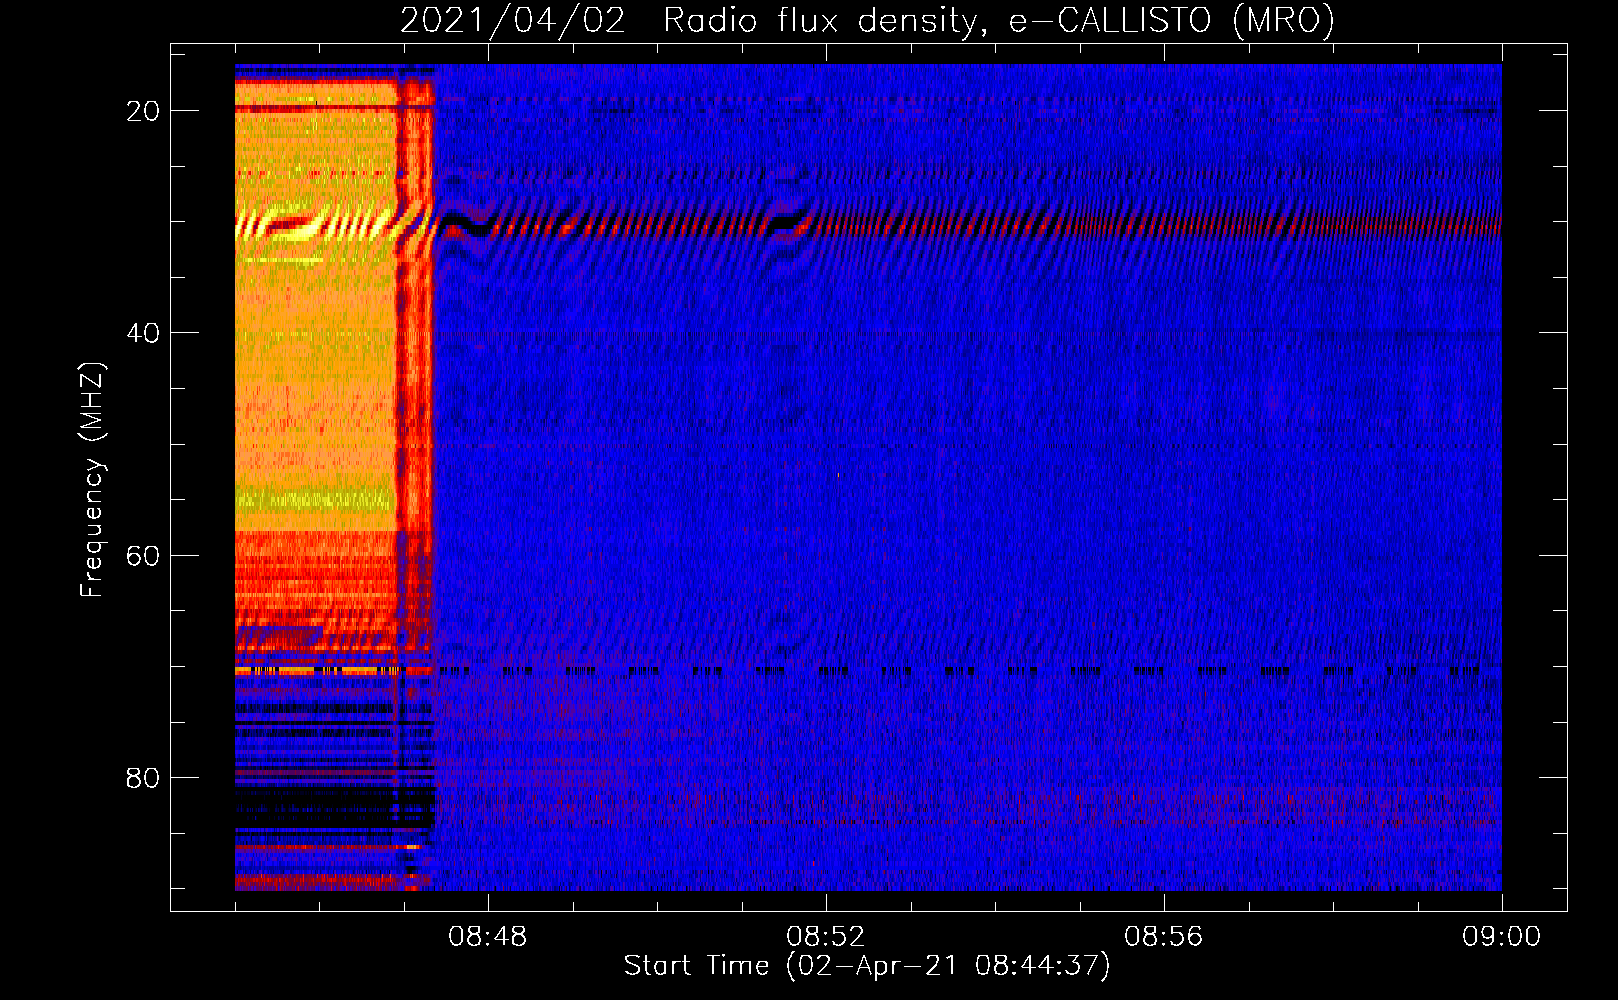This screenshot has height=1000, width=1618.
Task: Click the 08:48 time tick label
Action: point(488,937)
